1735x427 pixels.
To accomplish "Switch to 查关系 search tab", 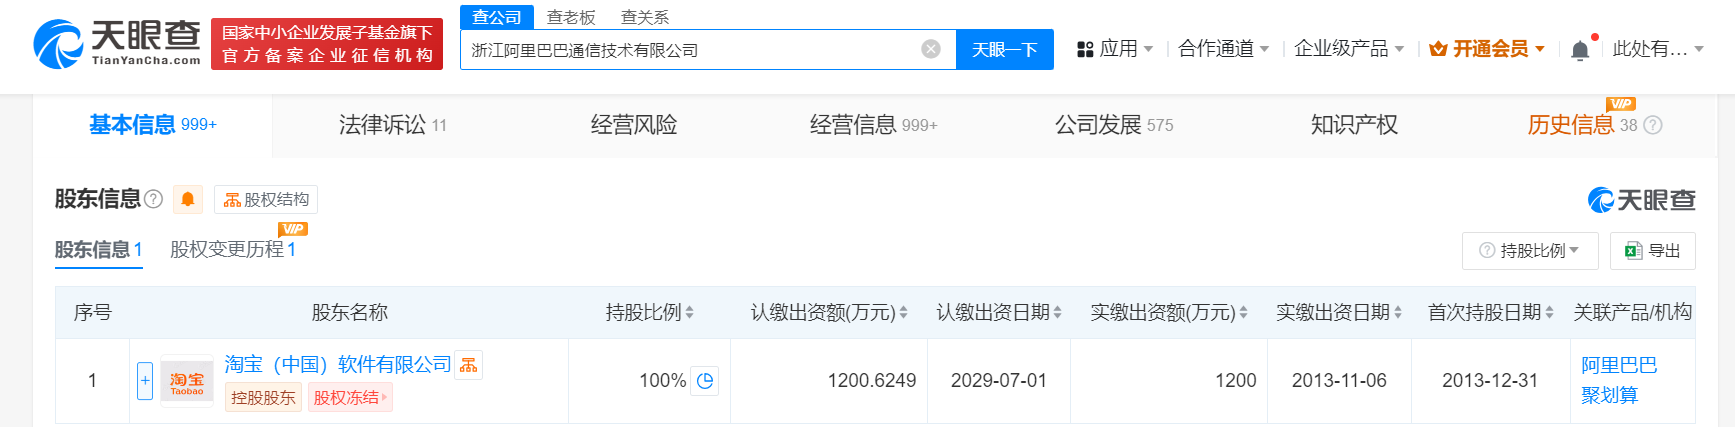I will tap(645, 17).
